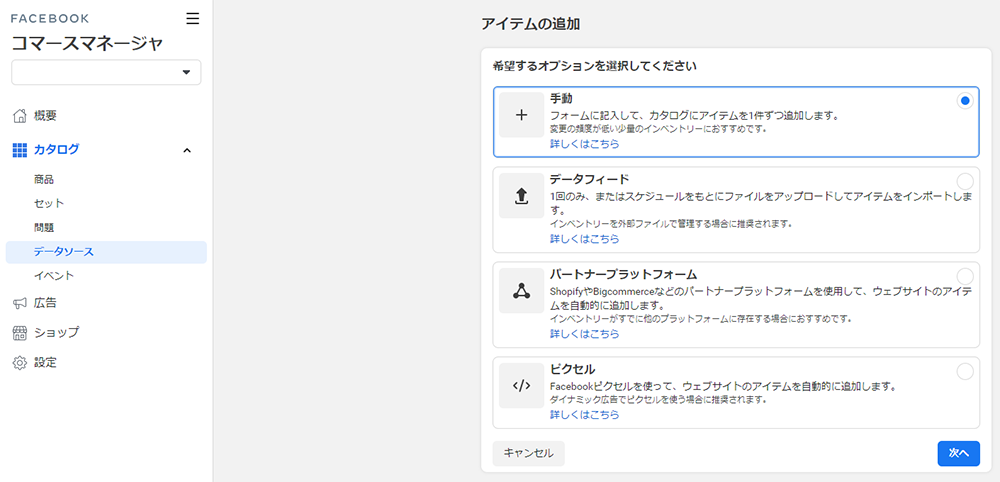Screen dimensions: 1000x482
Task: Open the account selector dropdown
Action: 106,72
